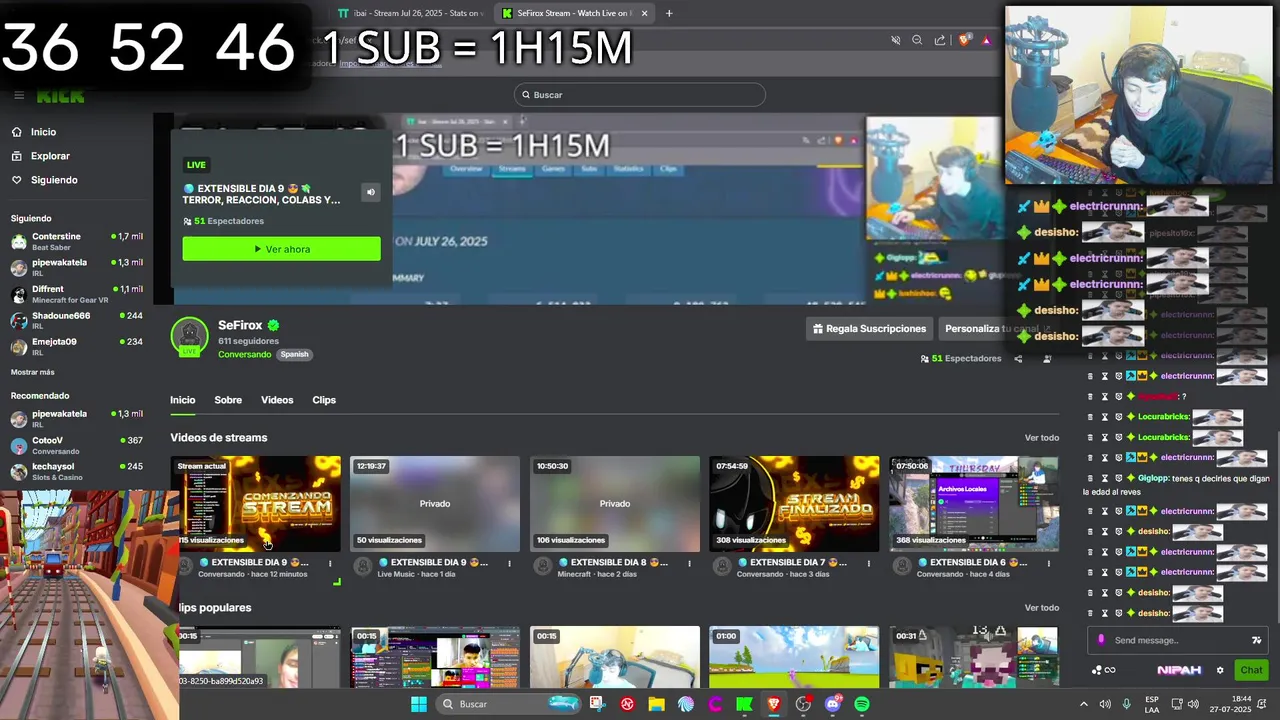Open options menu of the 12-minutes-ago stream

coord(330,563)
